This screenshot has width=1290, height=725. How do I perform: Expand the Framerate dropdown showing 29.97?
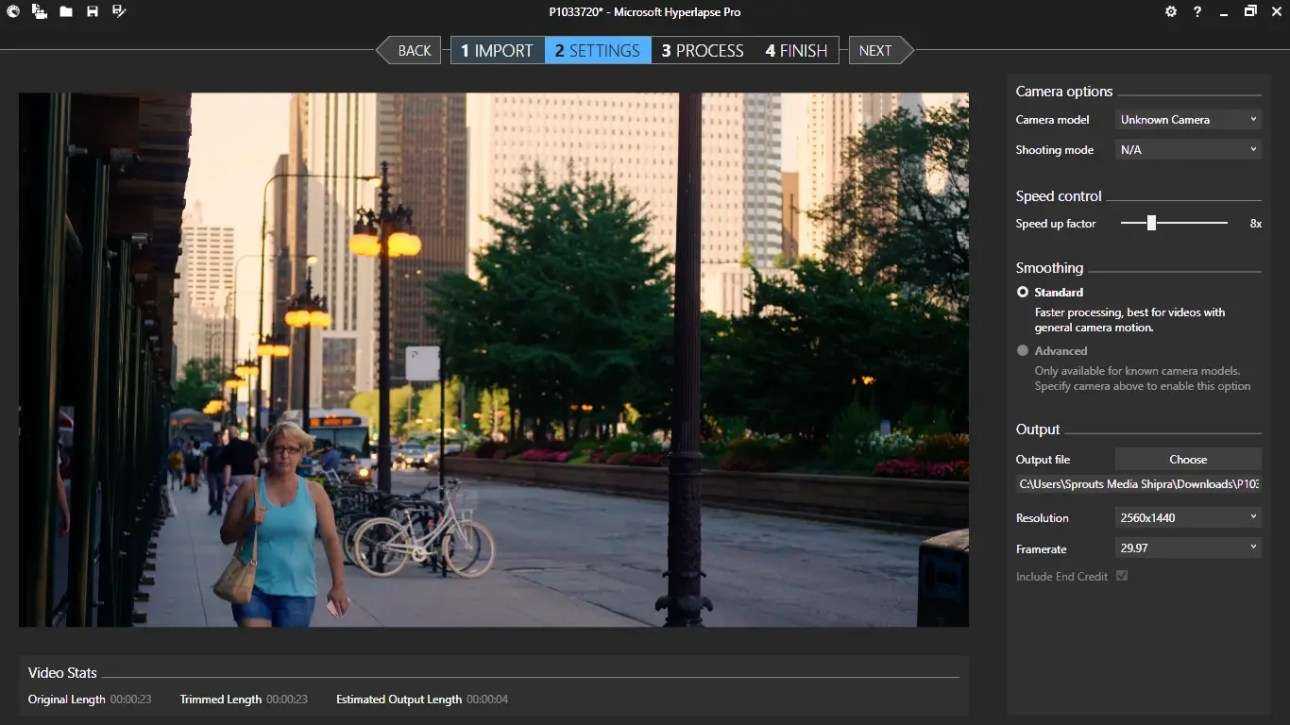click(x=1188, y=549)
